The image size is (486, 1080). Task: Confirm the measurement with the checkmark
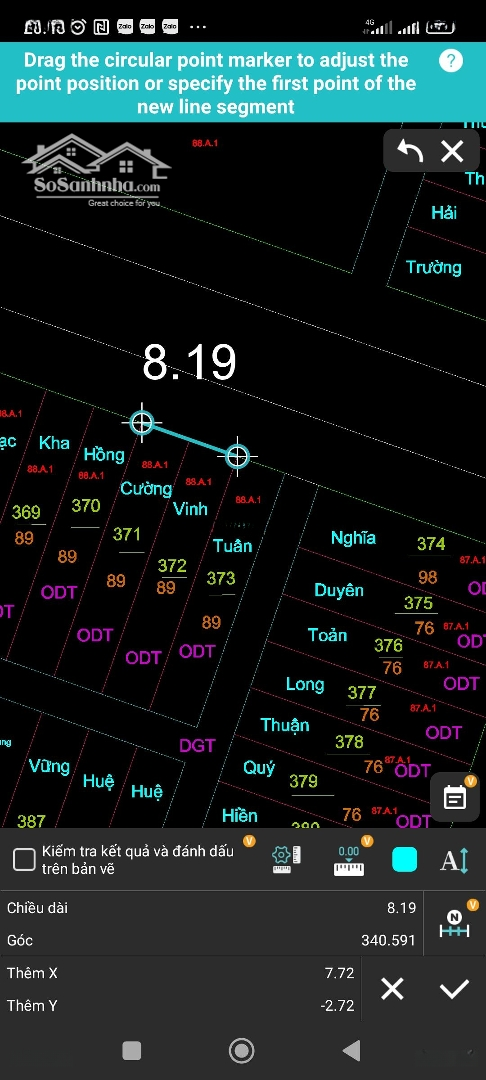tap(454, 989)
